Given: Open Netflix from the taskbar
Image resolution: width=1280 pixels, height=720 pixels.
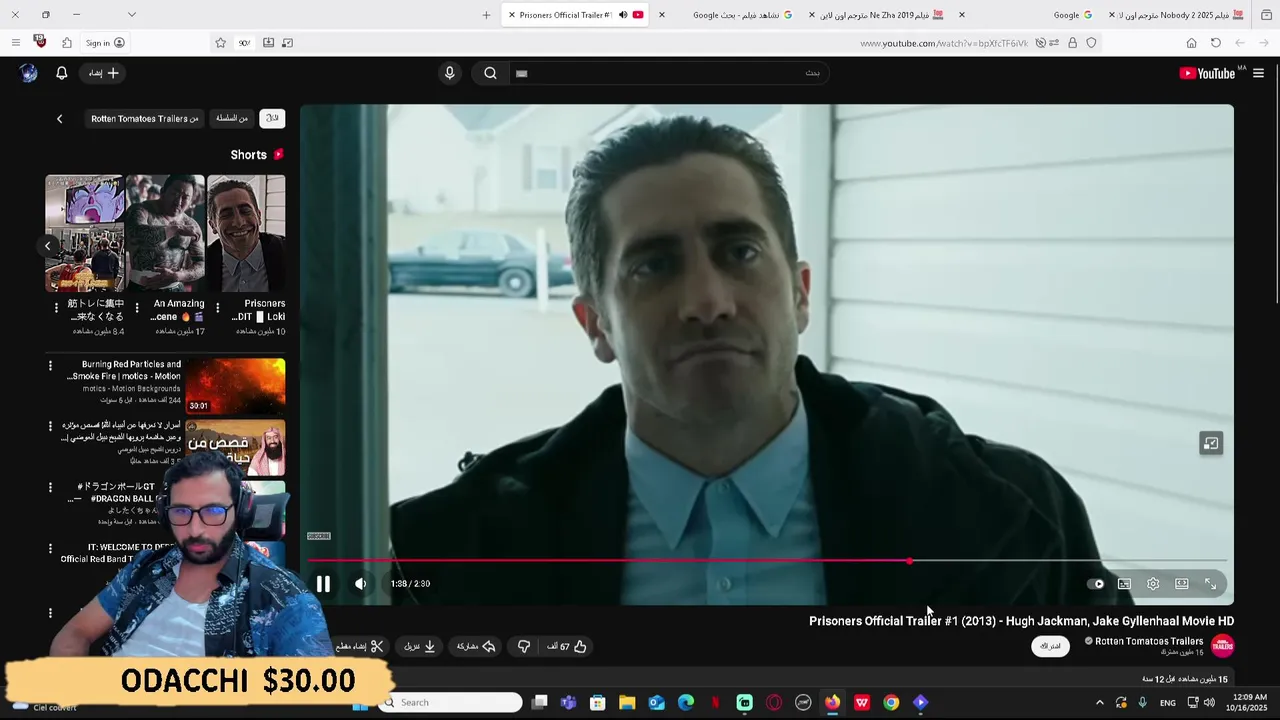Looking at the screenshot, I should coord(715,703).
